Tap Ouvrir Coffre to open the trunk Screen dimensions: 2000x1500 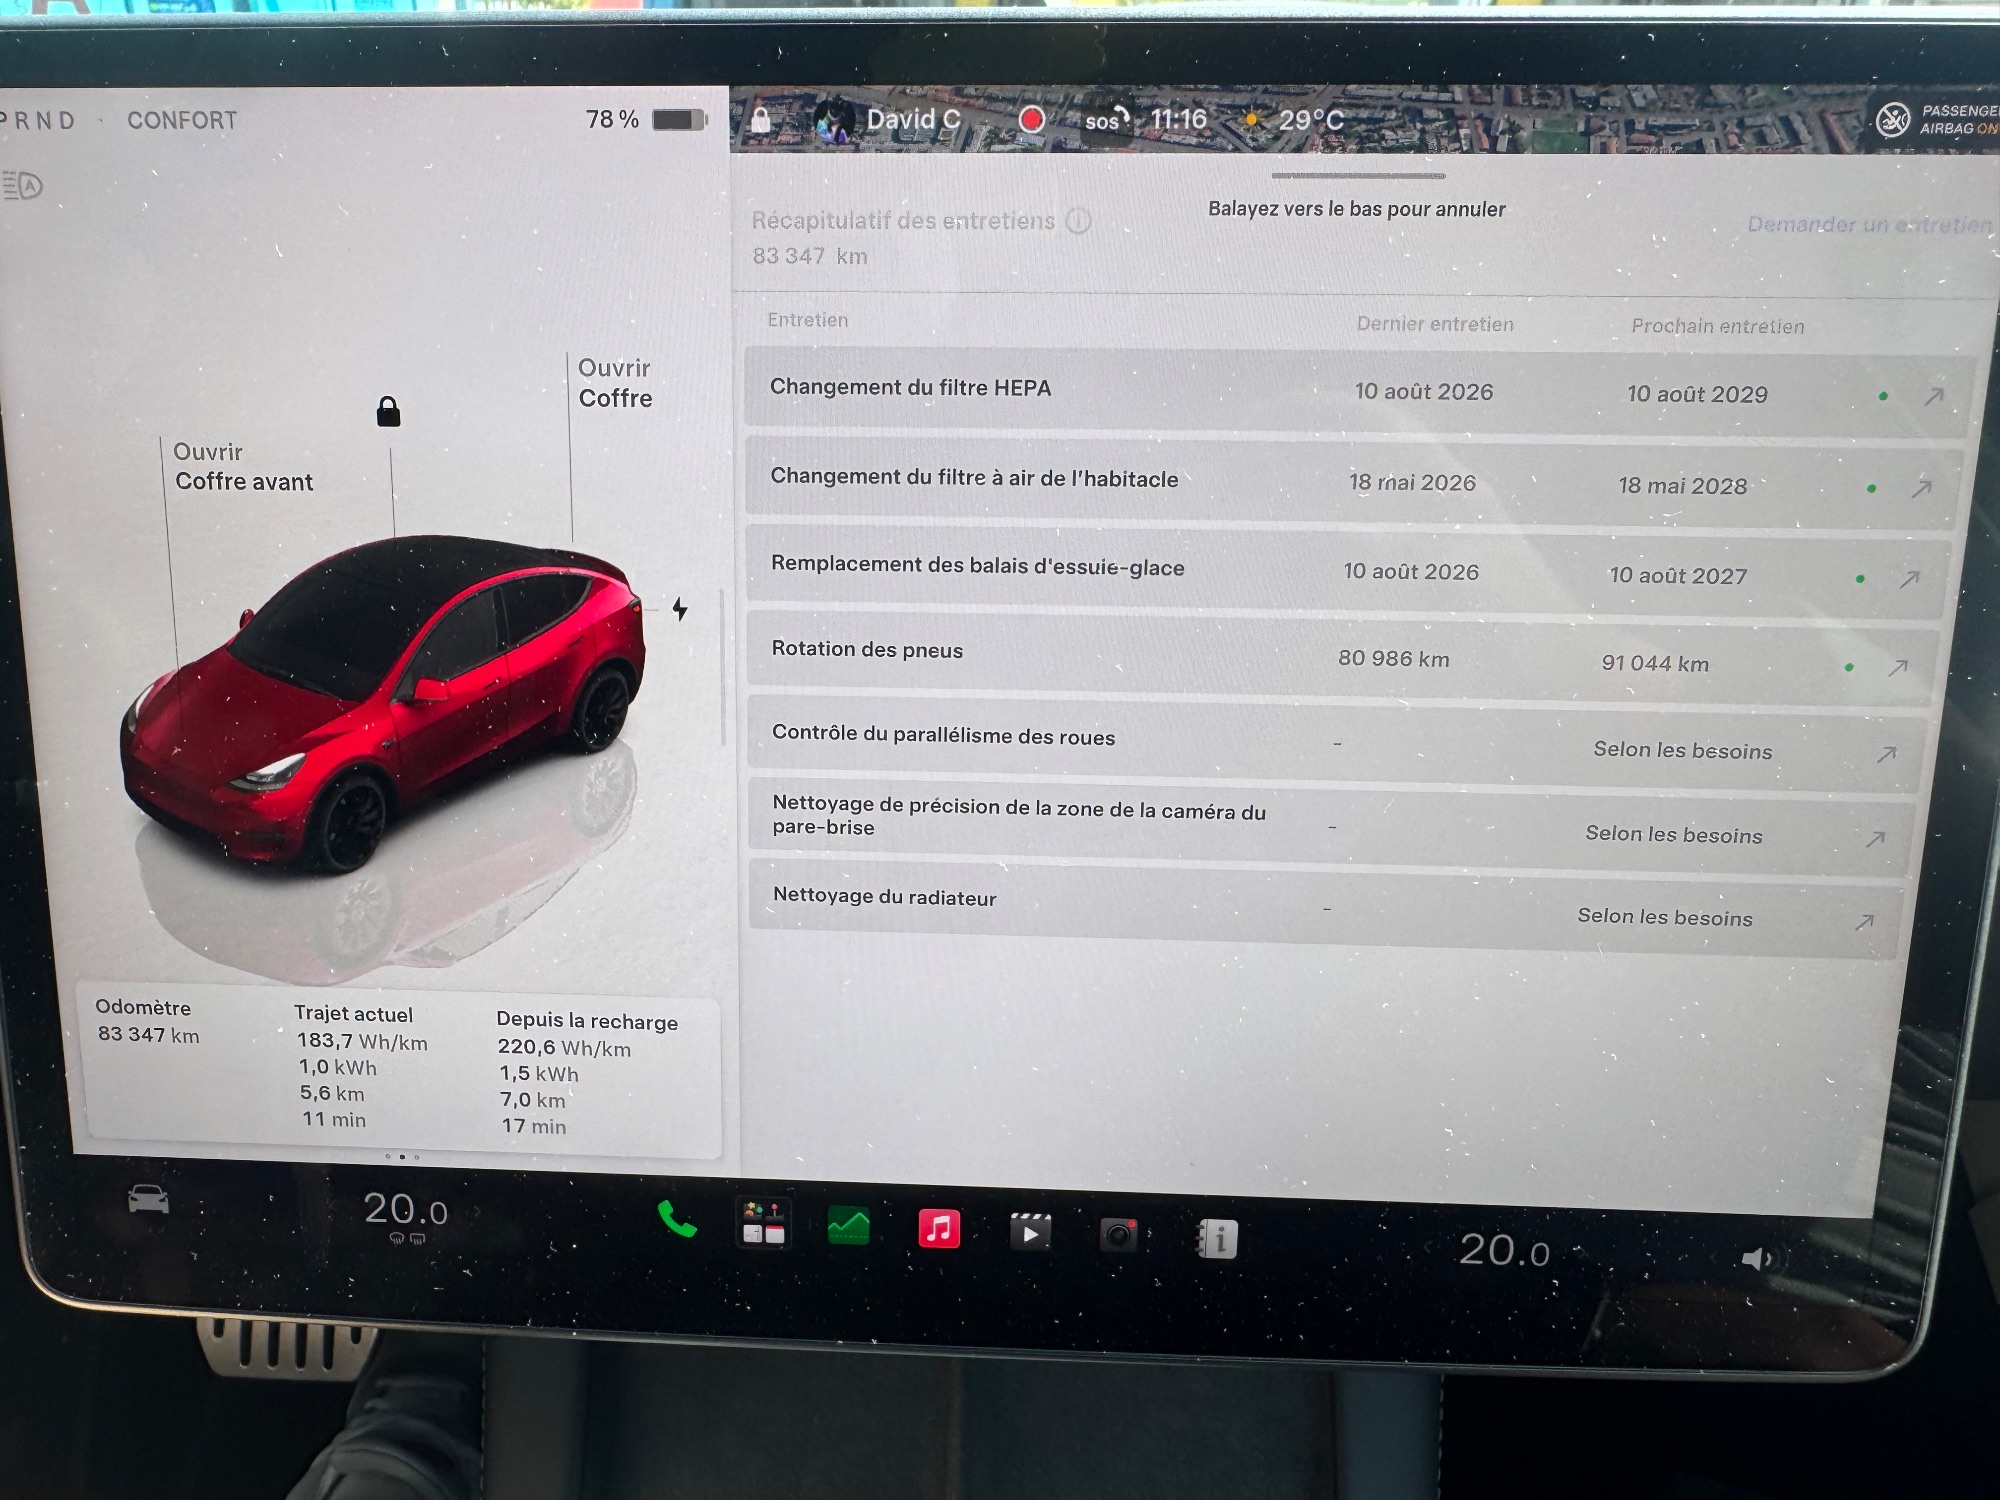point(615,383)
